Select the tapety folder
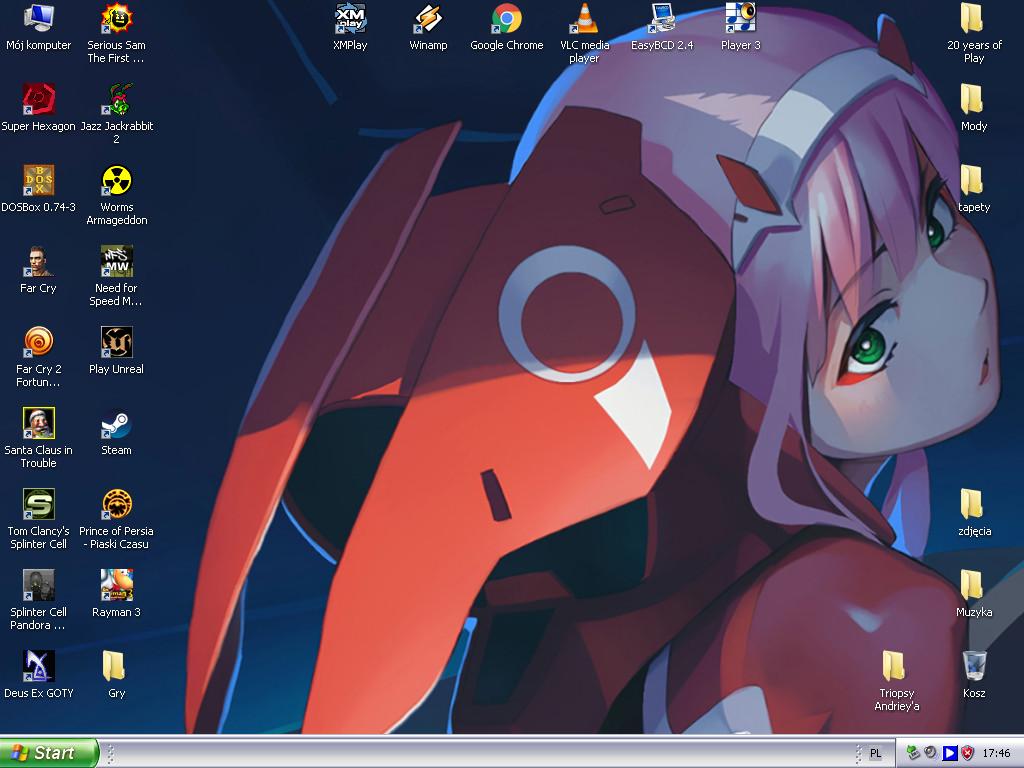The image size is (1024, 768). click(972, 180)
